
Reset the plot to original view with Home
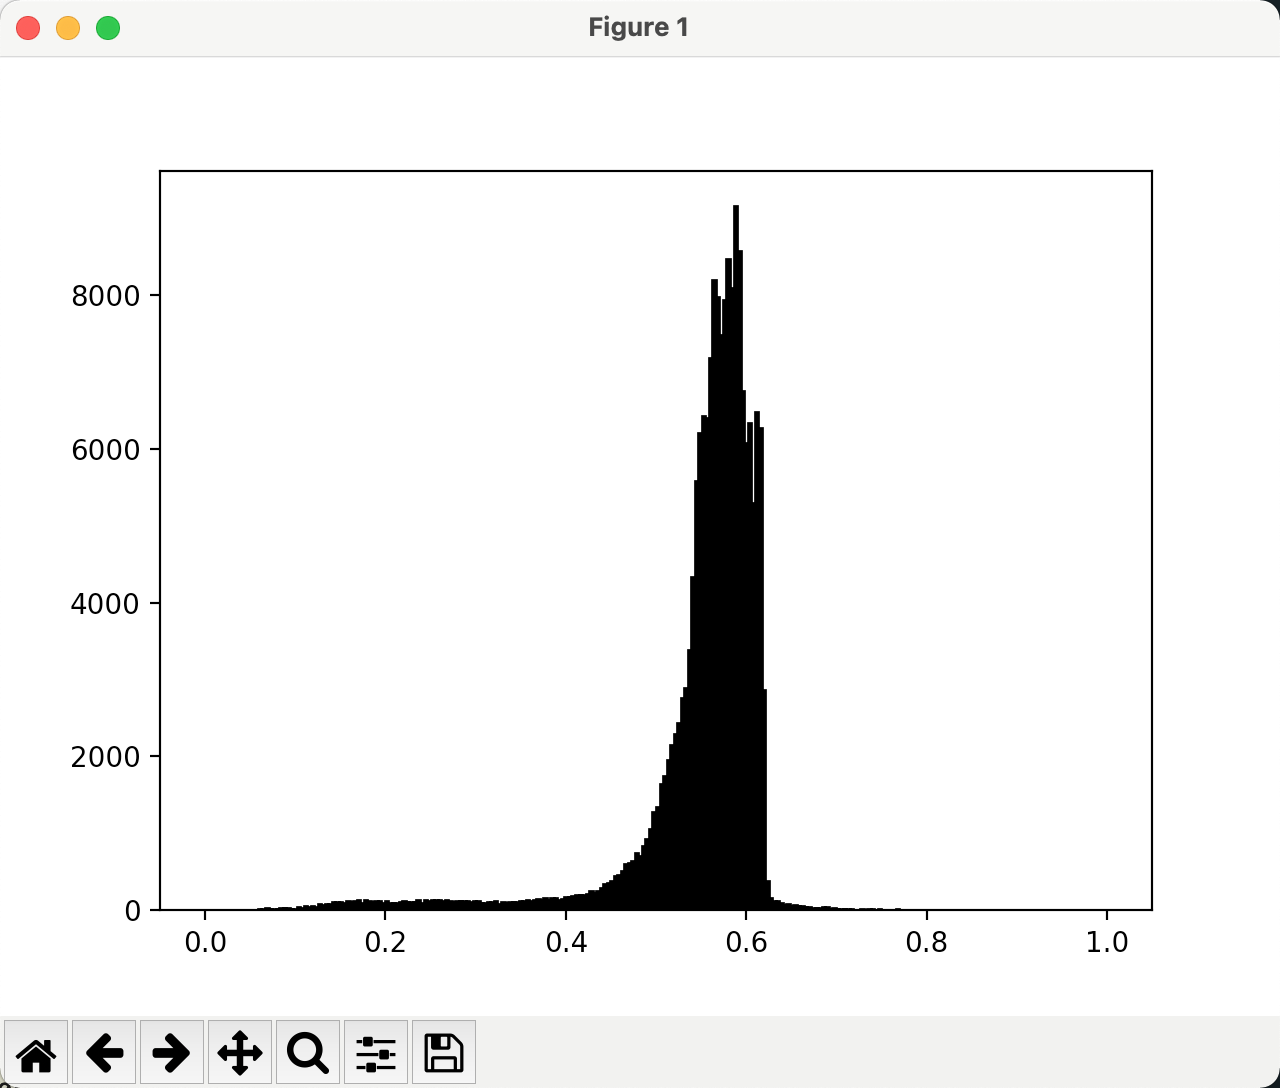[x=36, y=1052]
